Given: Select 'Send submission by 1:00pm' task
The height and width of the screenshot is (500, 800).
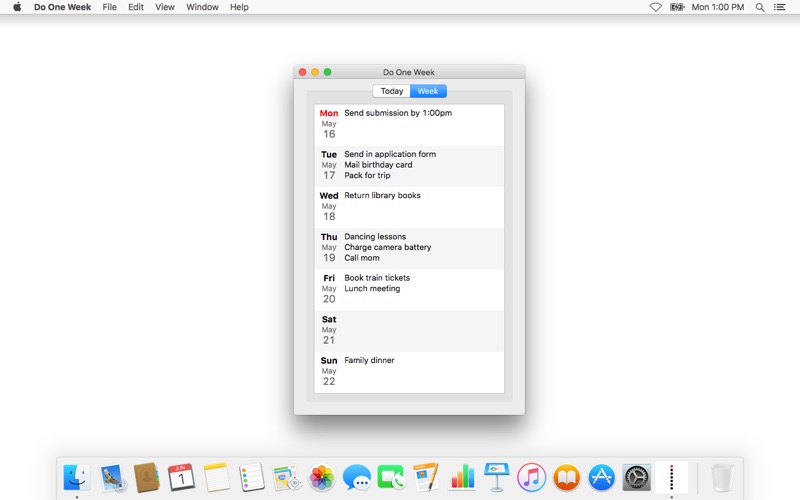Looking at the screenshot, I should click(x=398, y=113).
